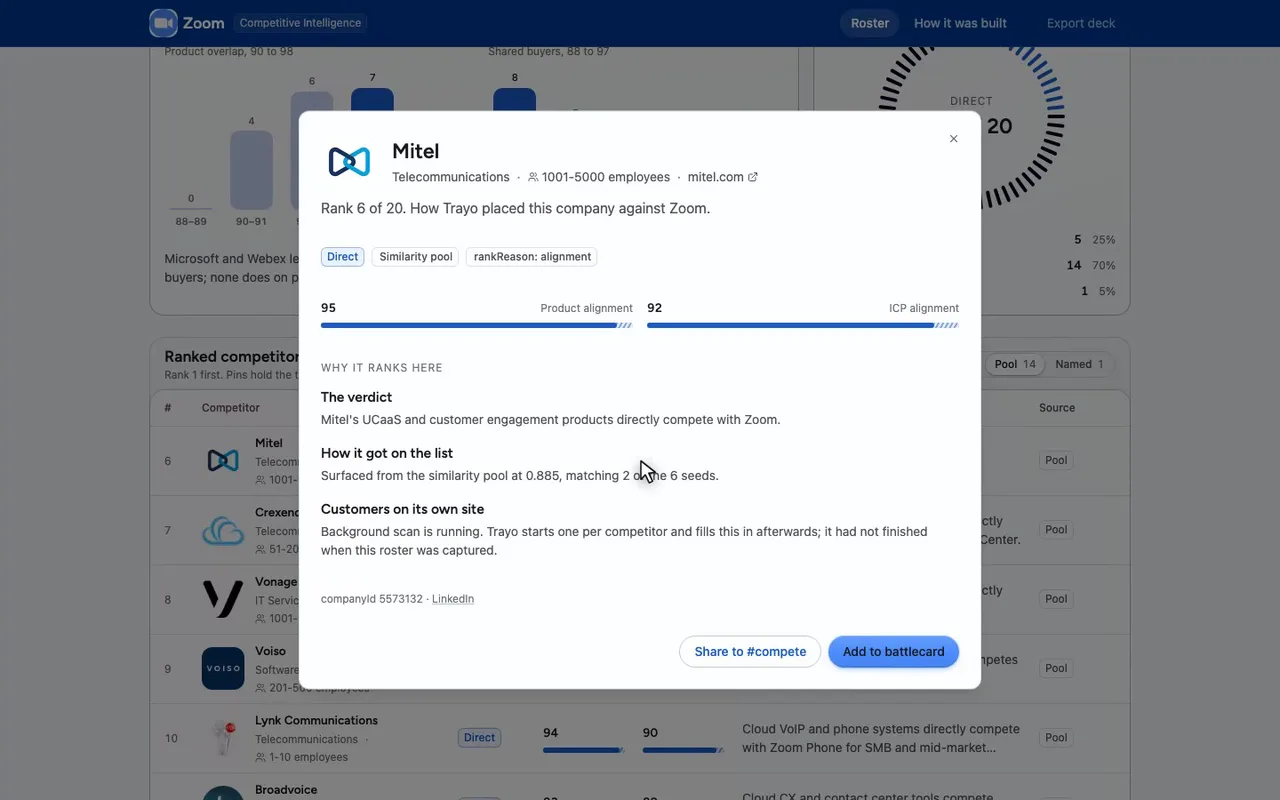Click the Mitel logo in the dialog

click(349, 161)
